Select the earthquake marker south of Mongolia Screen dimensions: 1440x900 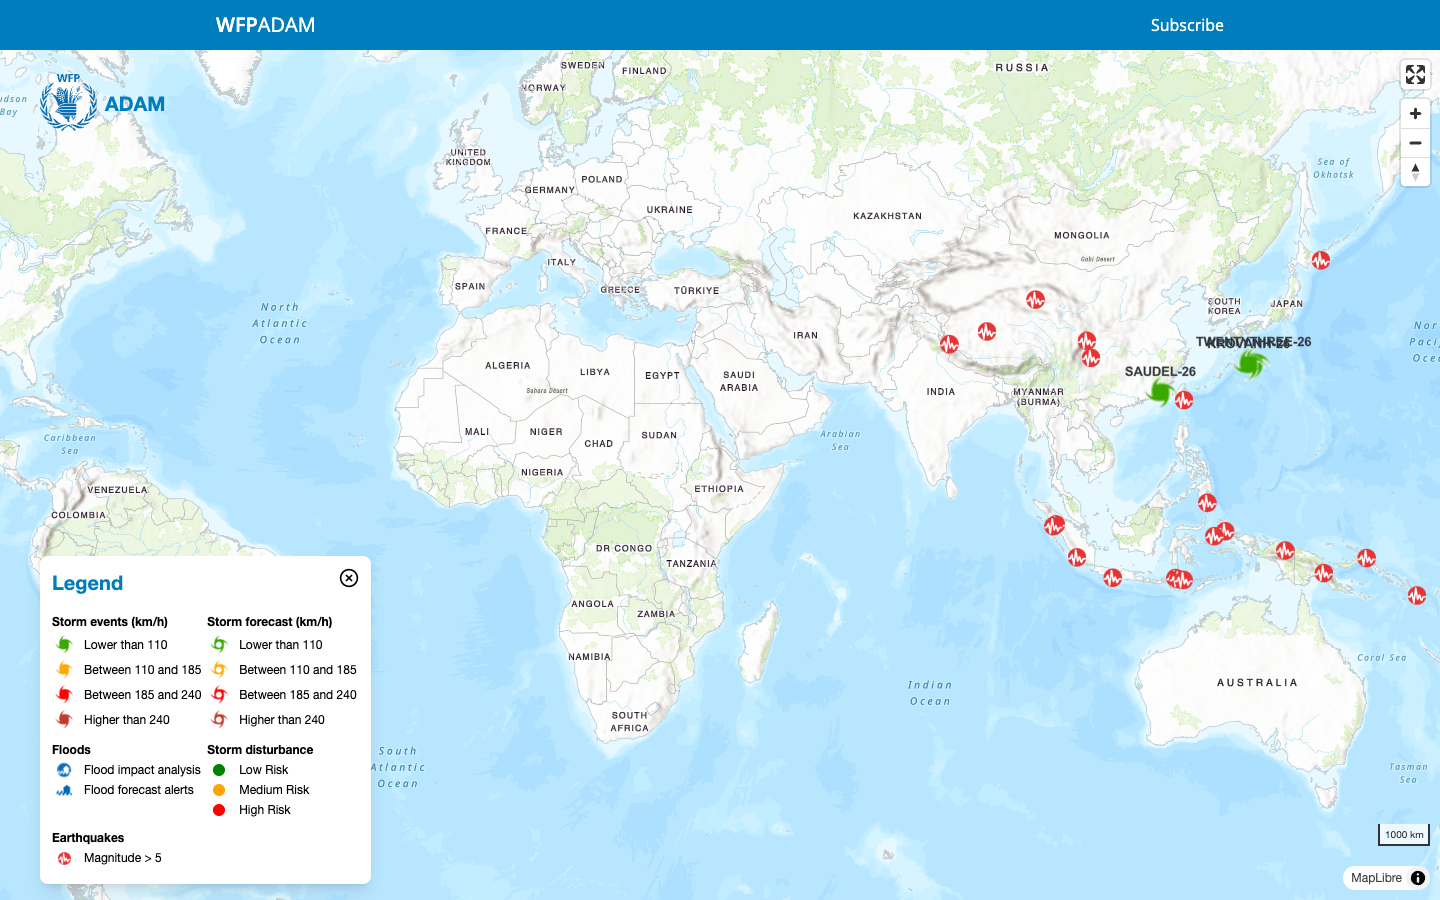(1035, 299)
